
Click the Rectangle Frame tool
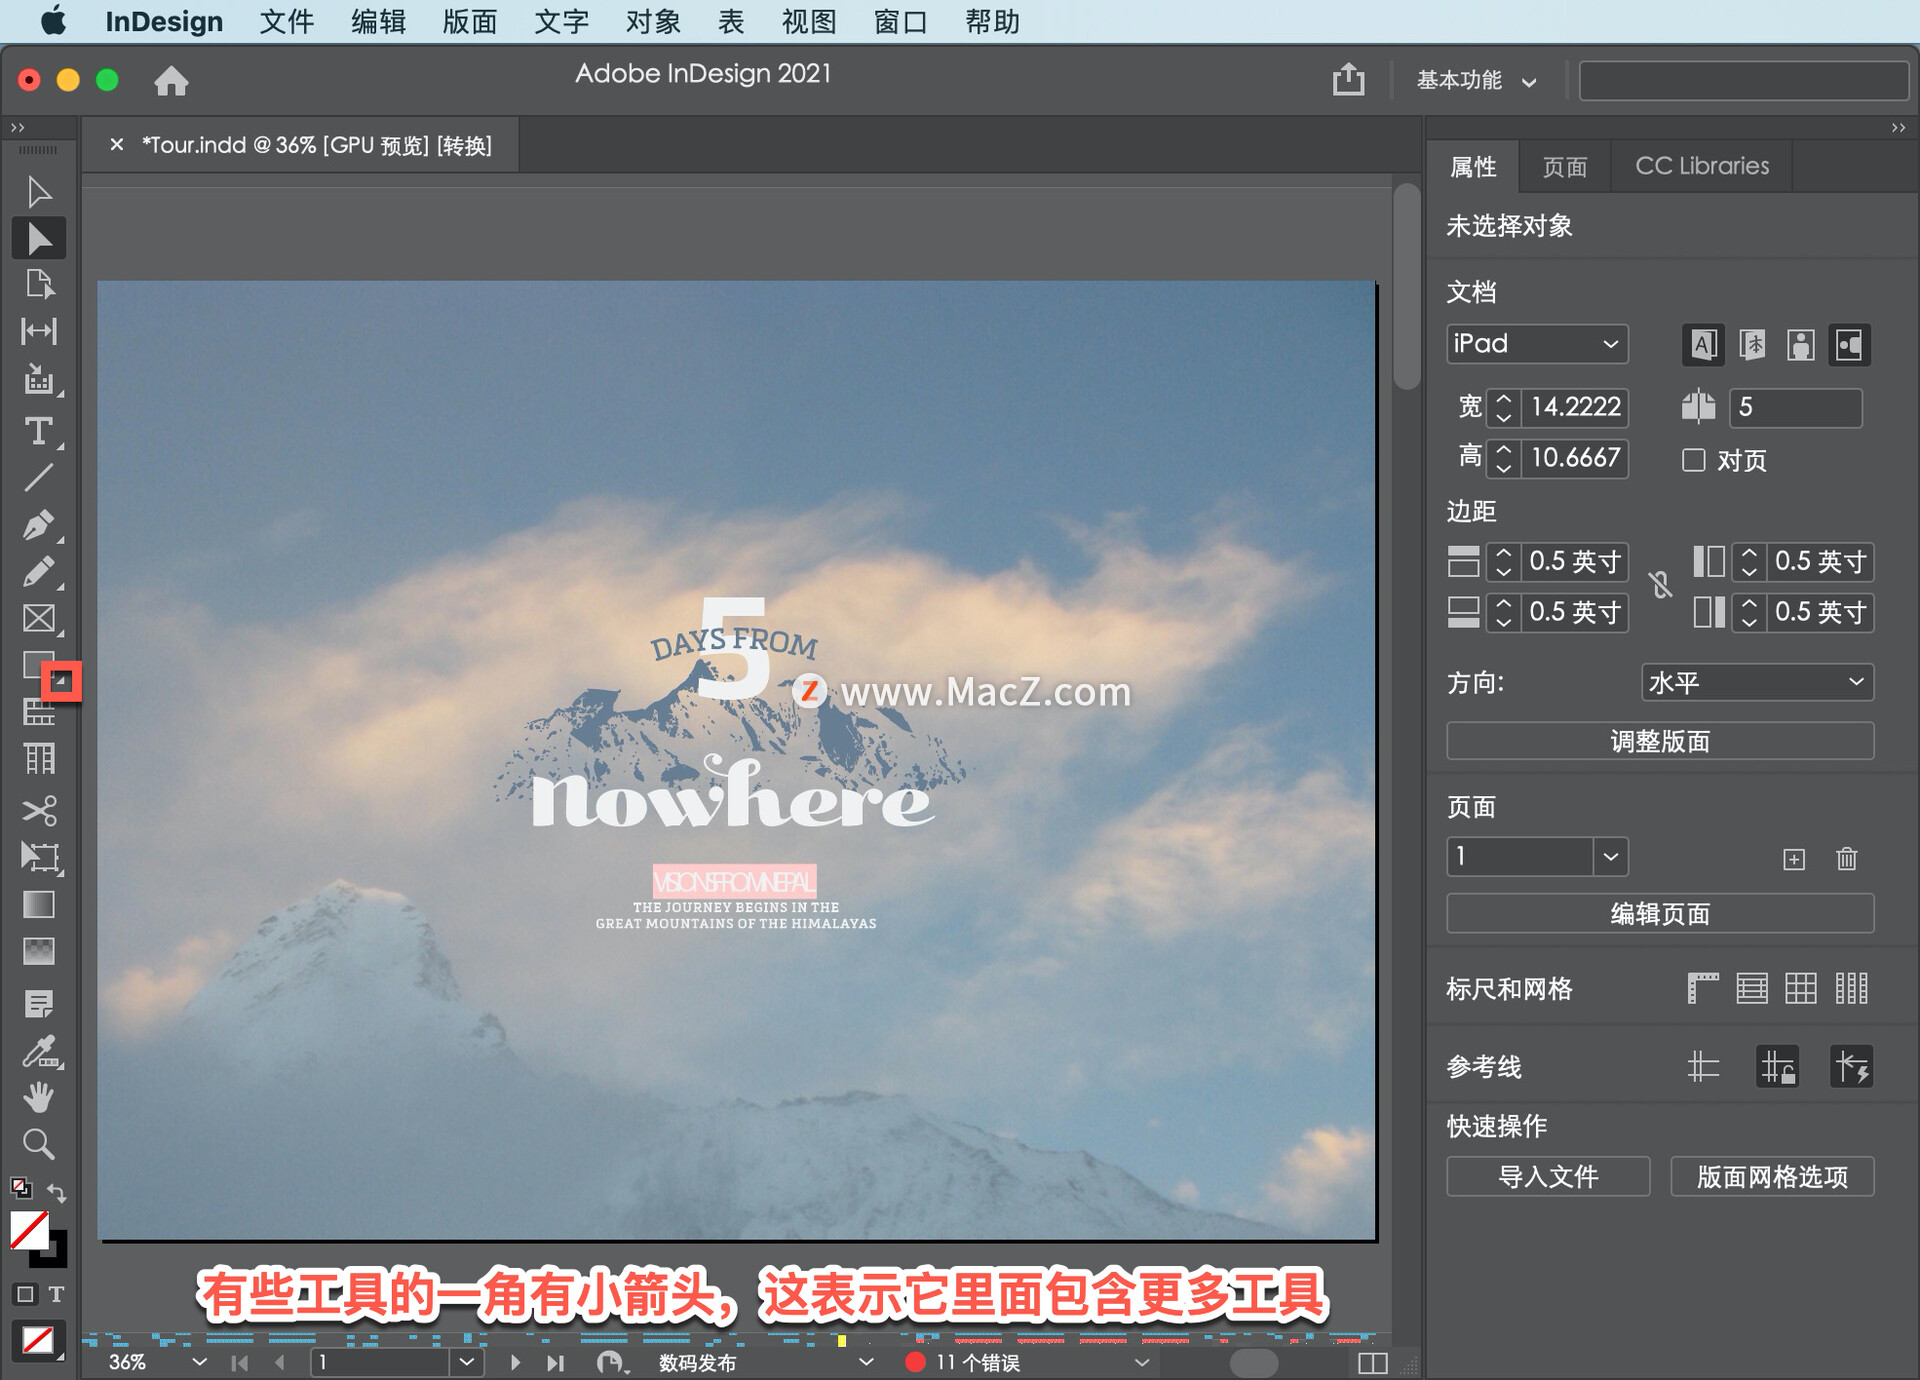pyautogui.click(x=38, y=618)
